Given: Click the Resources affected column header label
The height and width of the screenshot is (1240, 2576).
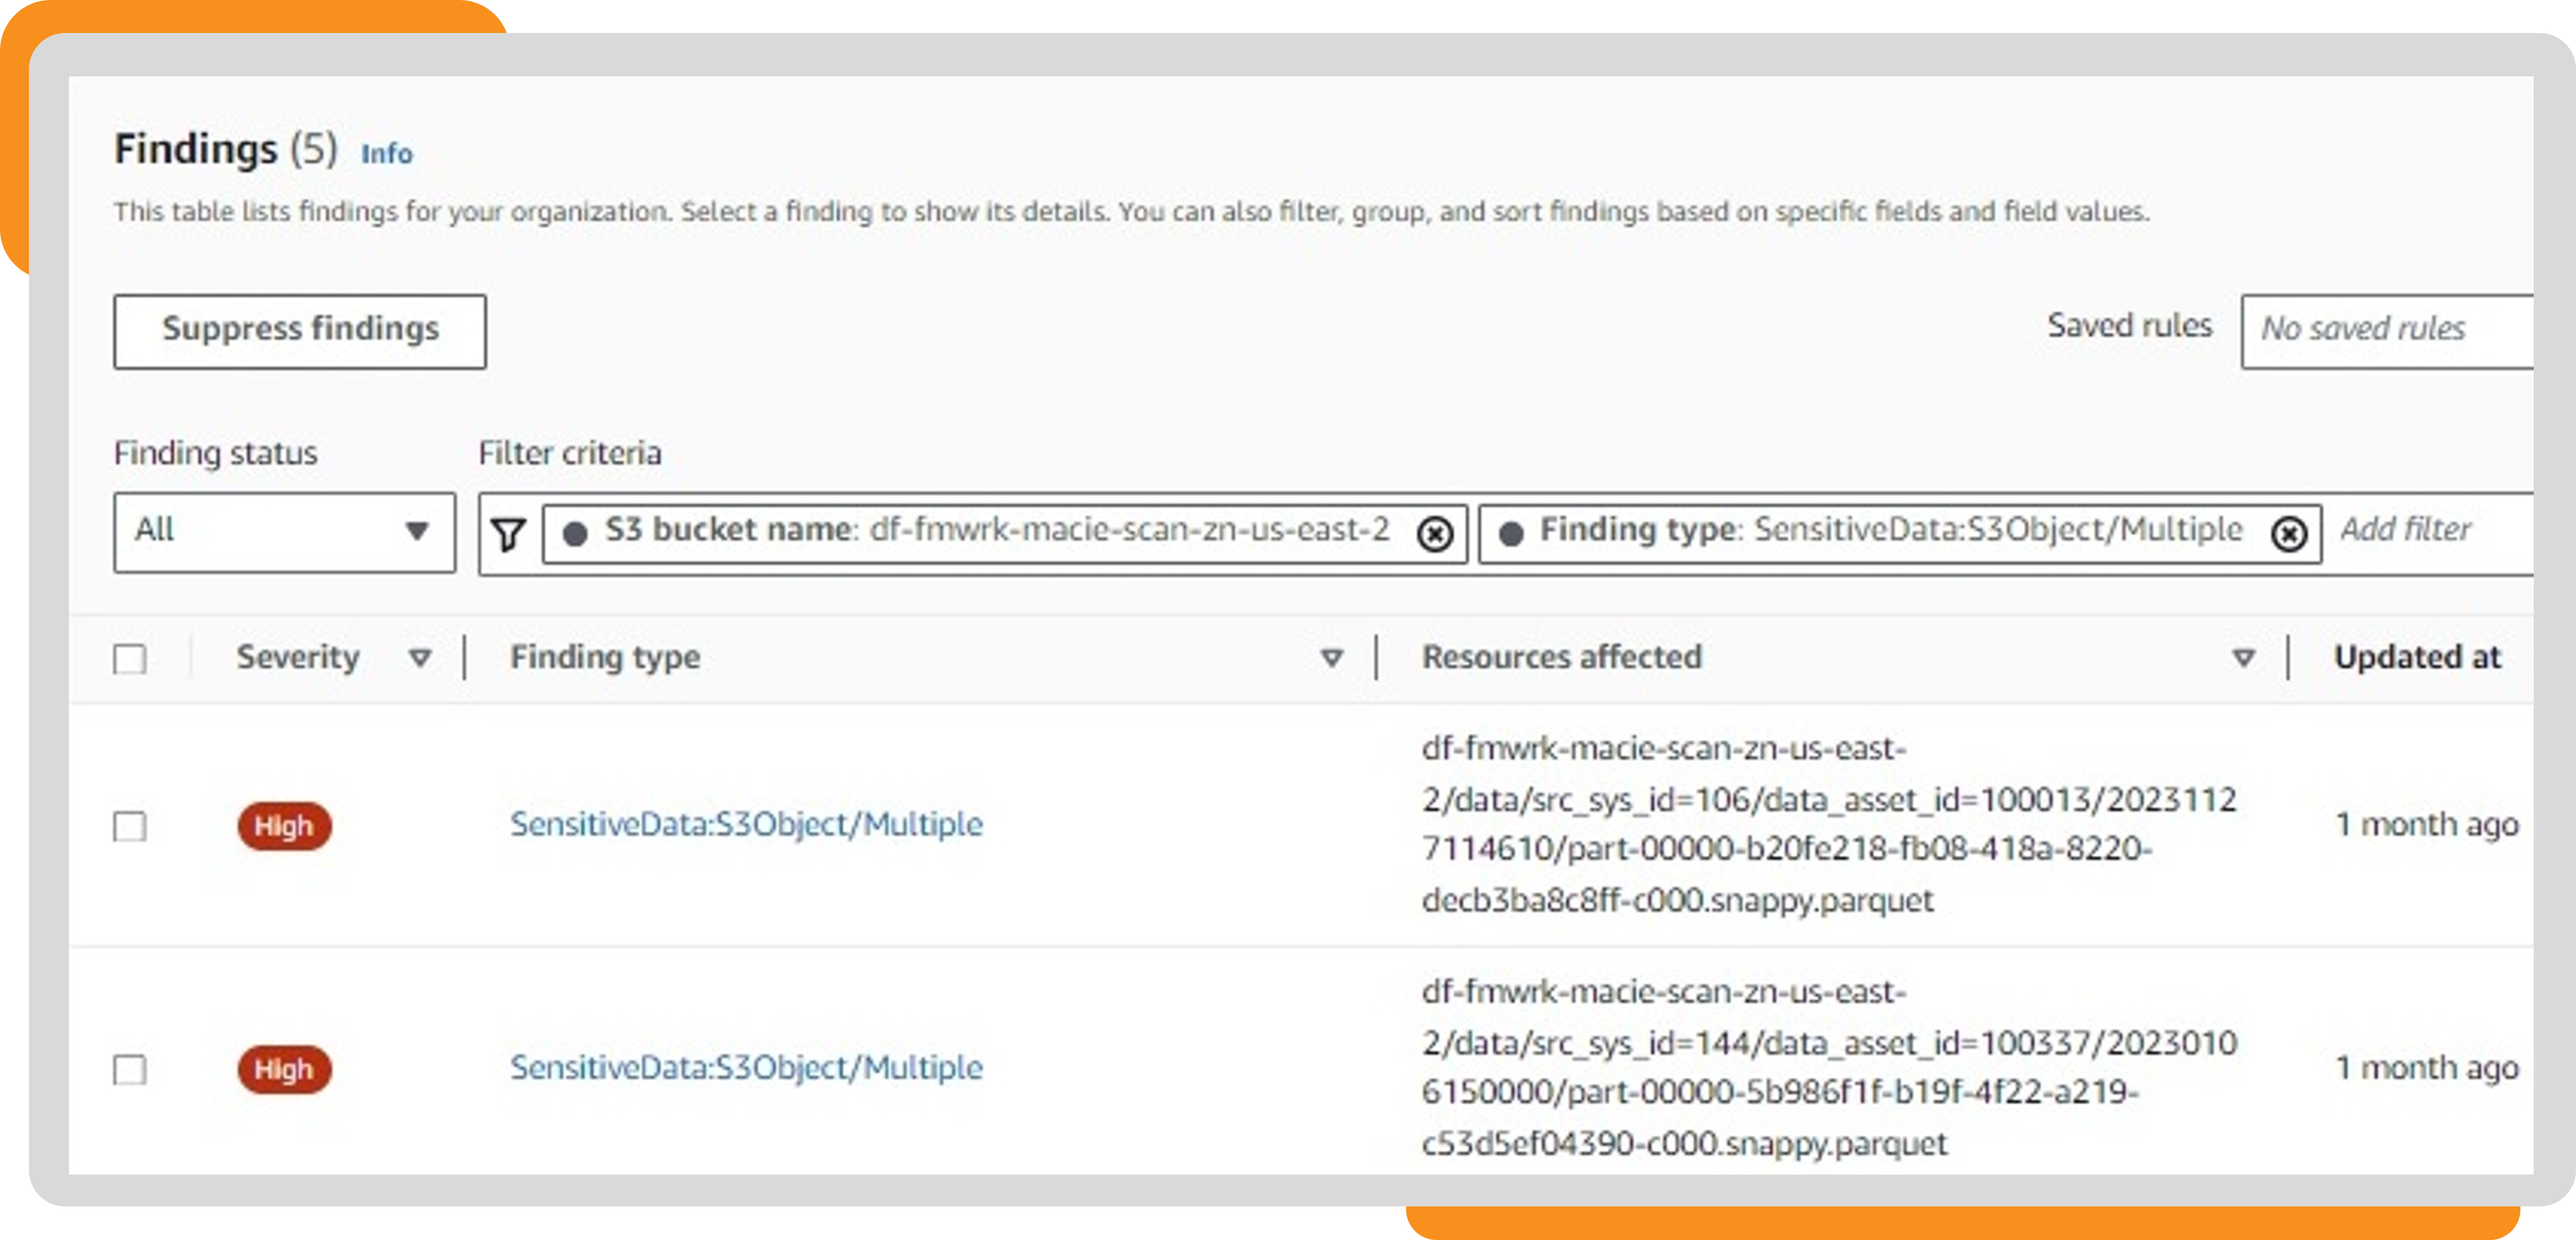Looking at the screenshot, I should (1562, 657).
